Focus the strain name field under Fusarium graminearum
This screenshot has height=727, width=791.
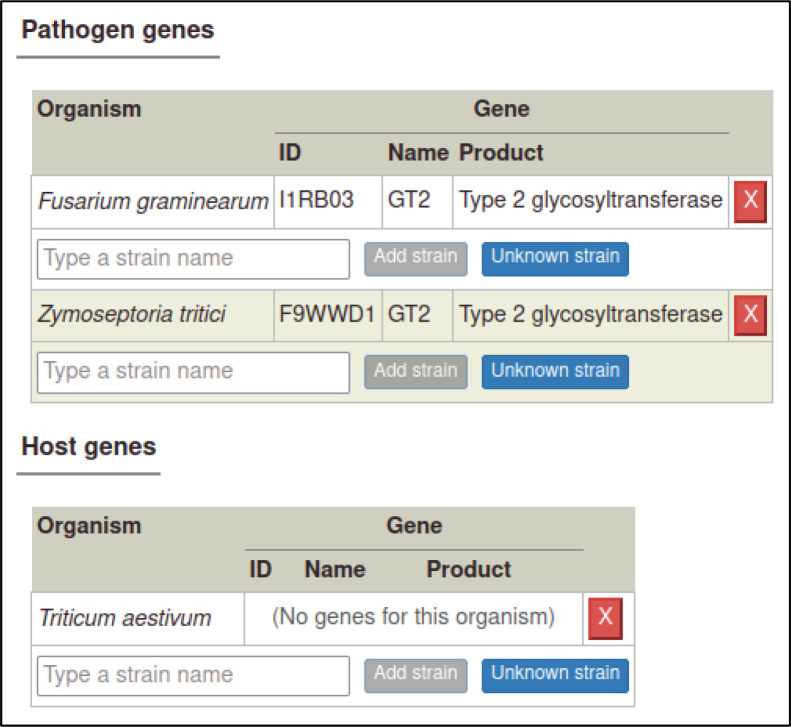193,259
